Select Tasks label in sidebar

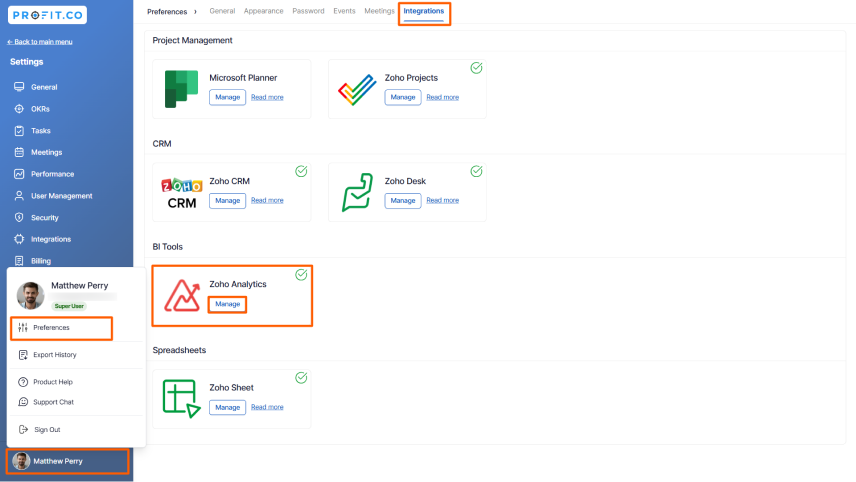(x=41, y=130)
